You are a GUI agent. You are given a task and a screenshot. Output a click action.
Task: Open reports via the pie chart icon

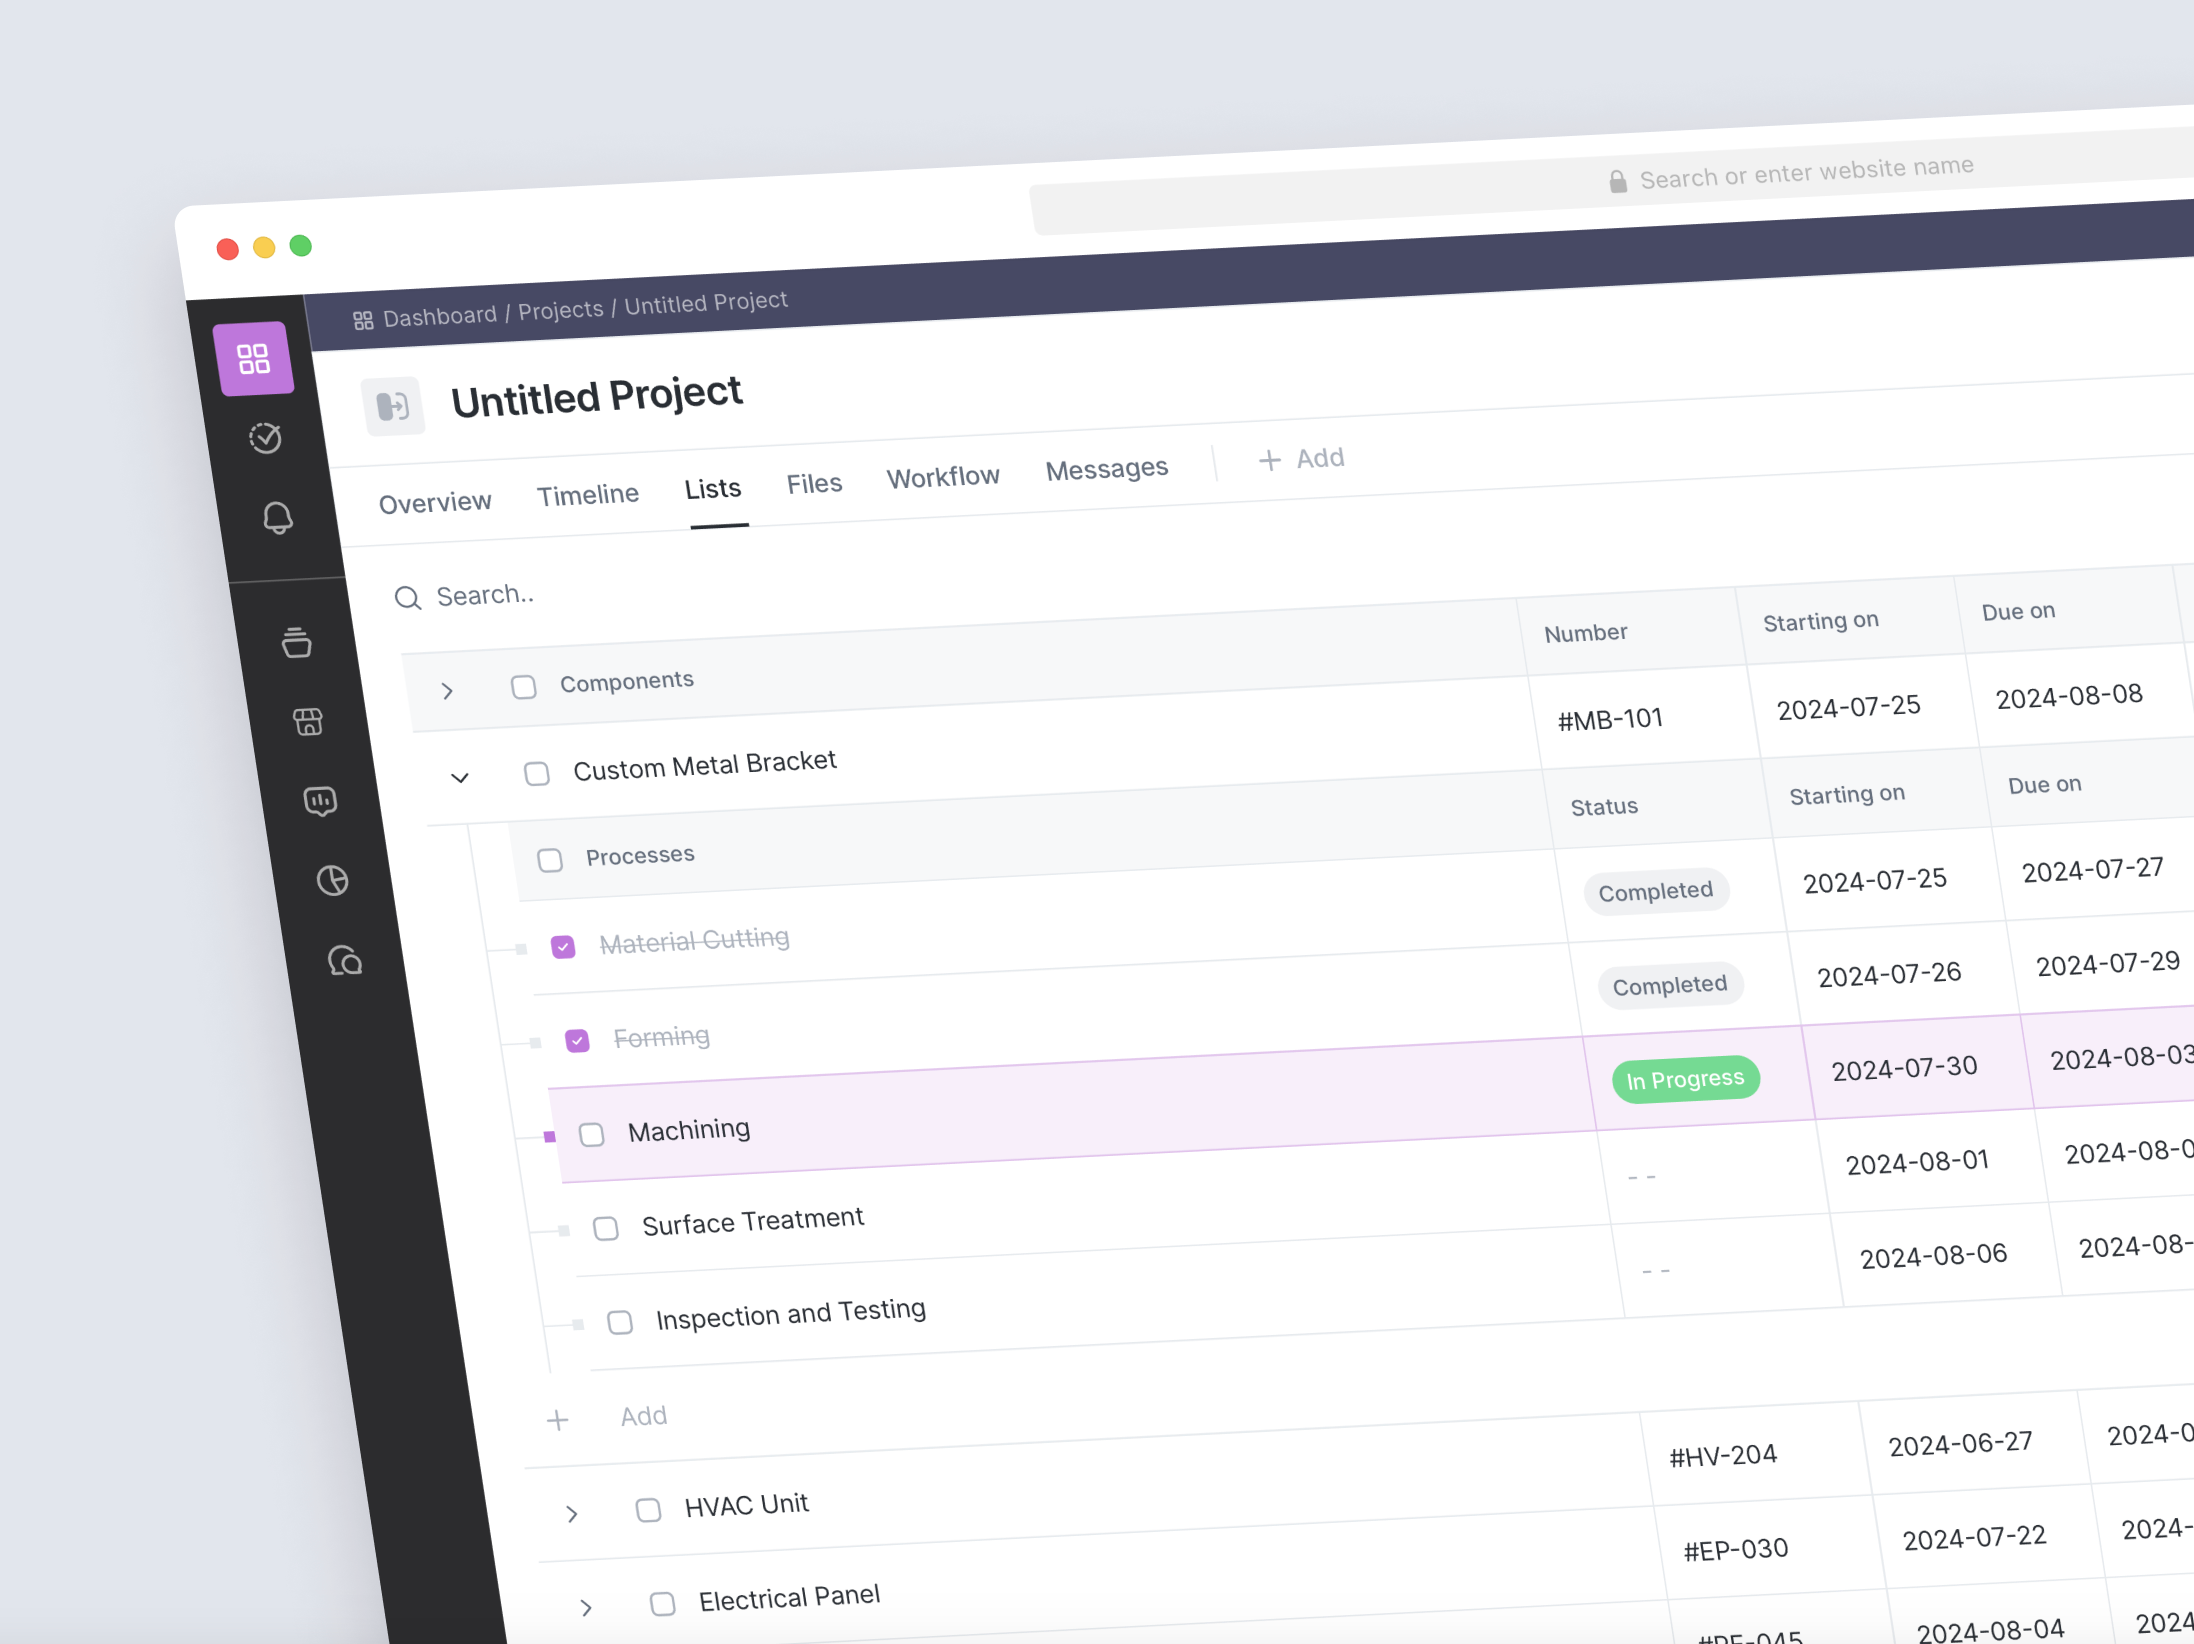coord(333,880)
